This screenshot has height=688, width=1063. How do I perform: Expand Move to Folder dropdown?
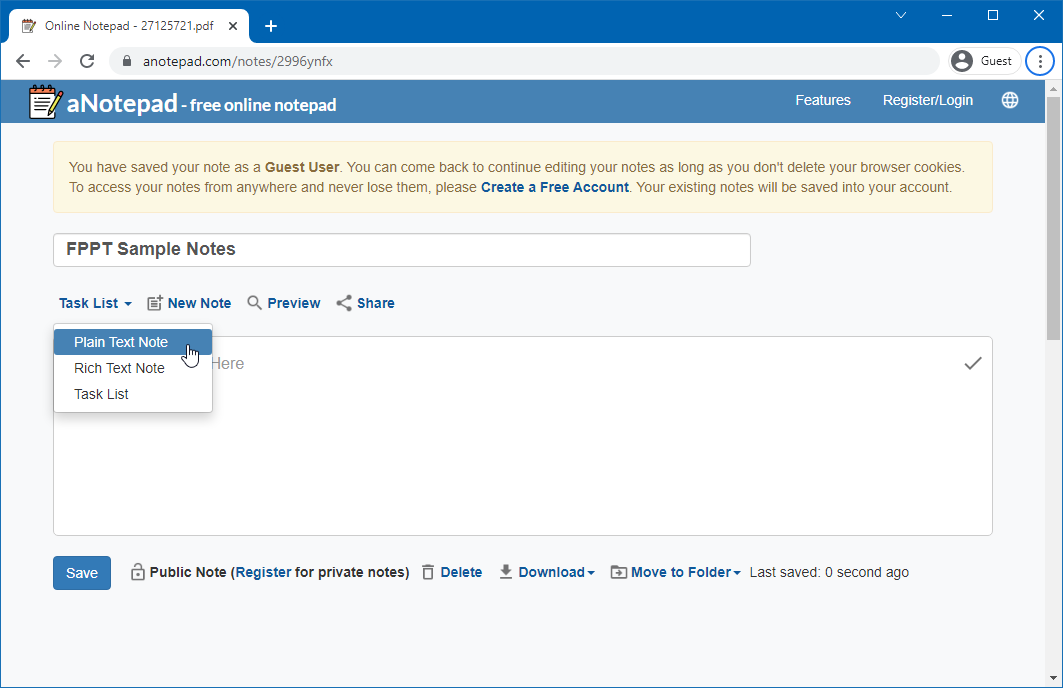point(676,572)
